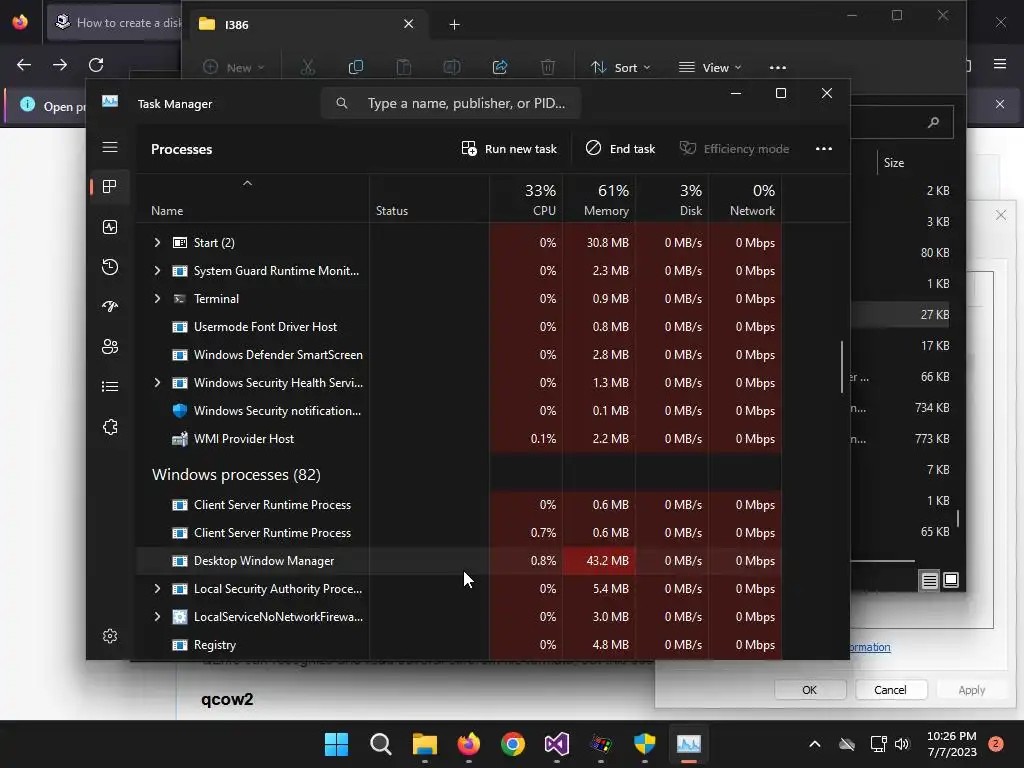1024x768 pixels.
Task: Expand Local Security Authority Process group
Action: point(157,588)
